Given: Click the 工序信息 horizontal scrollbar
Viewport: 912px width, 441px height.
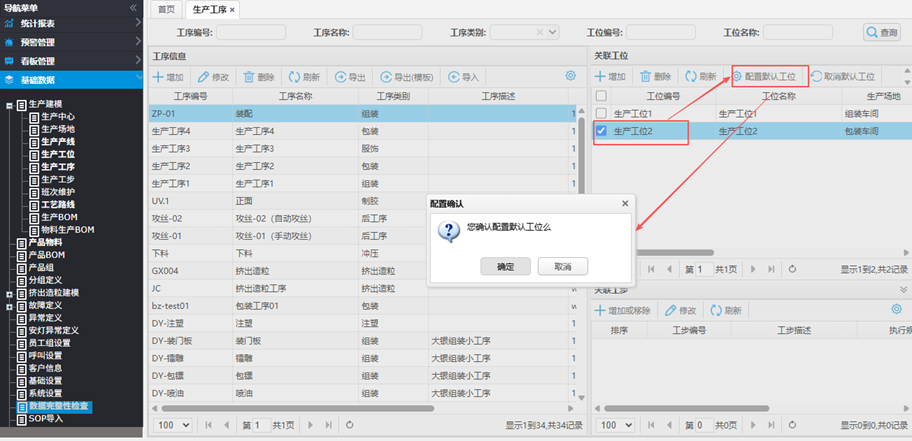Looking at the screenshot, I should coord(297,408).
